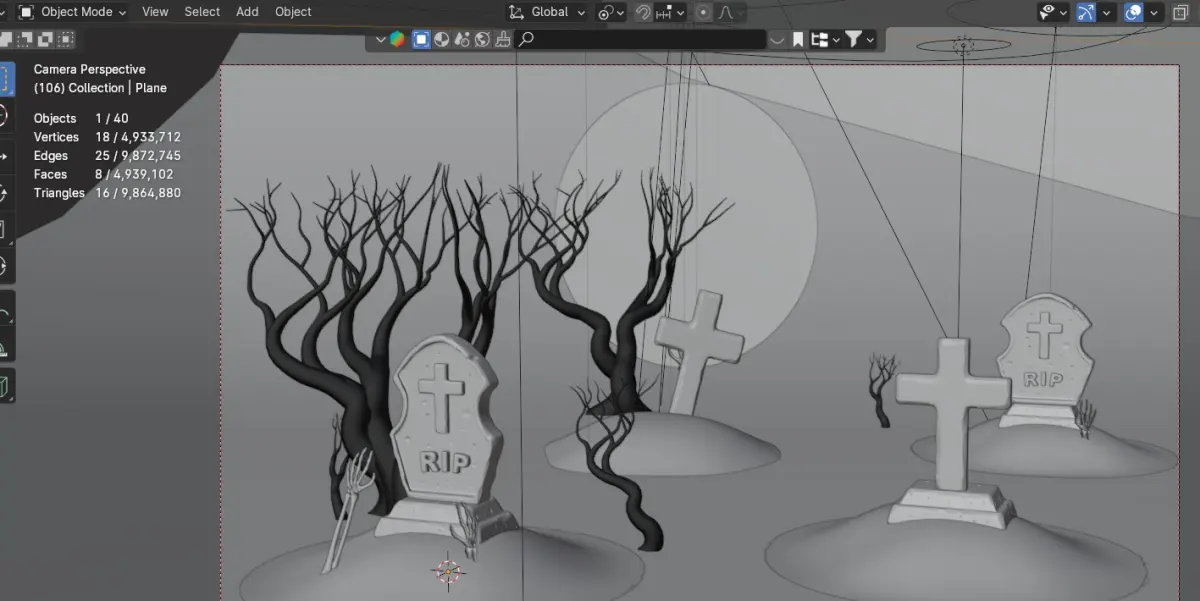
Task: Open the asset browser display type chevron
Action: (x=380, y=39)
